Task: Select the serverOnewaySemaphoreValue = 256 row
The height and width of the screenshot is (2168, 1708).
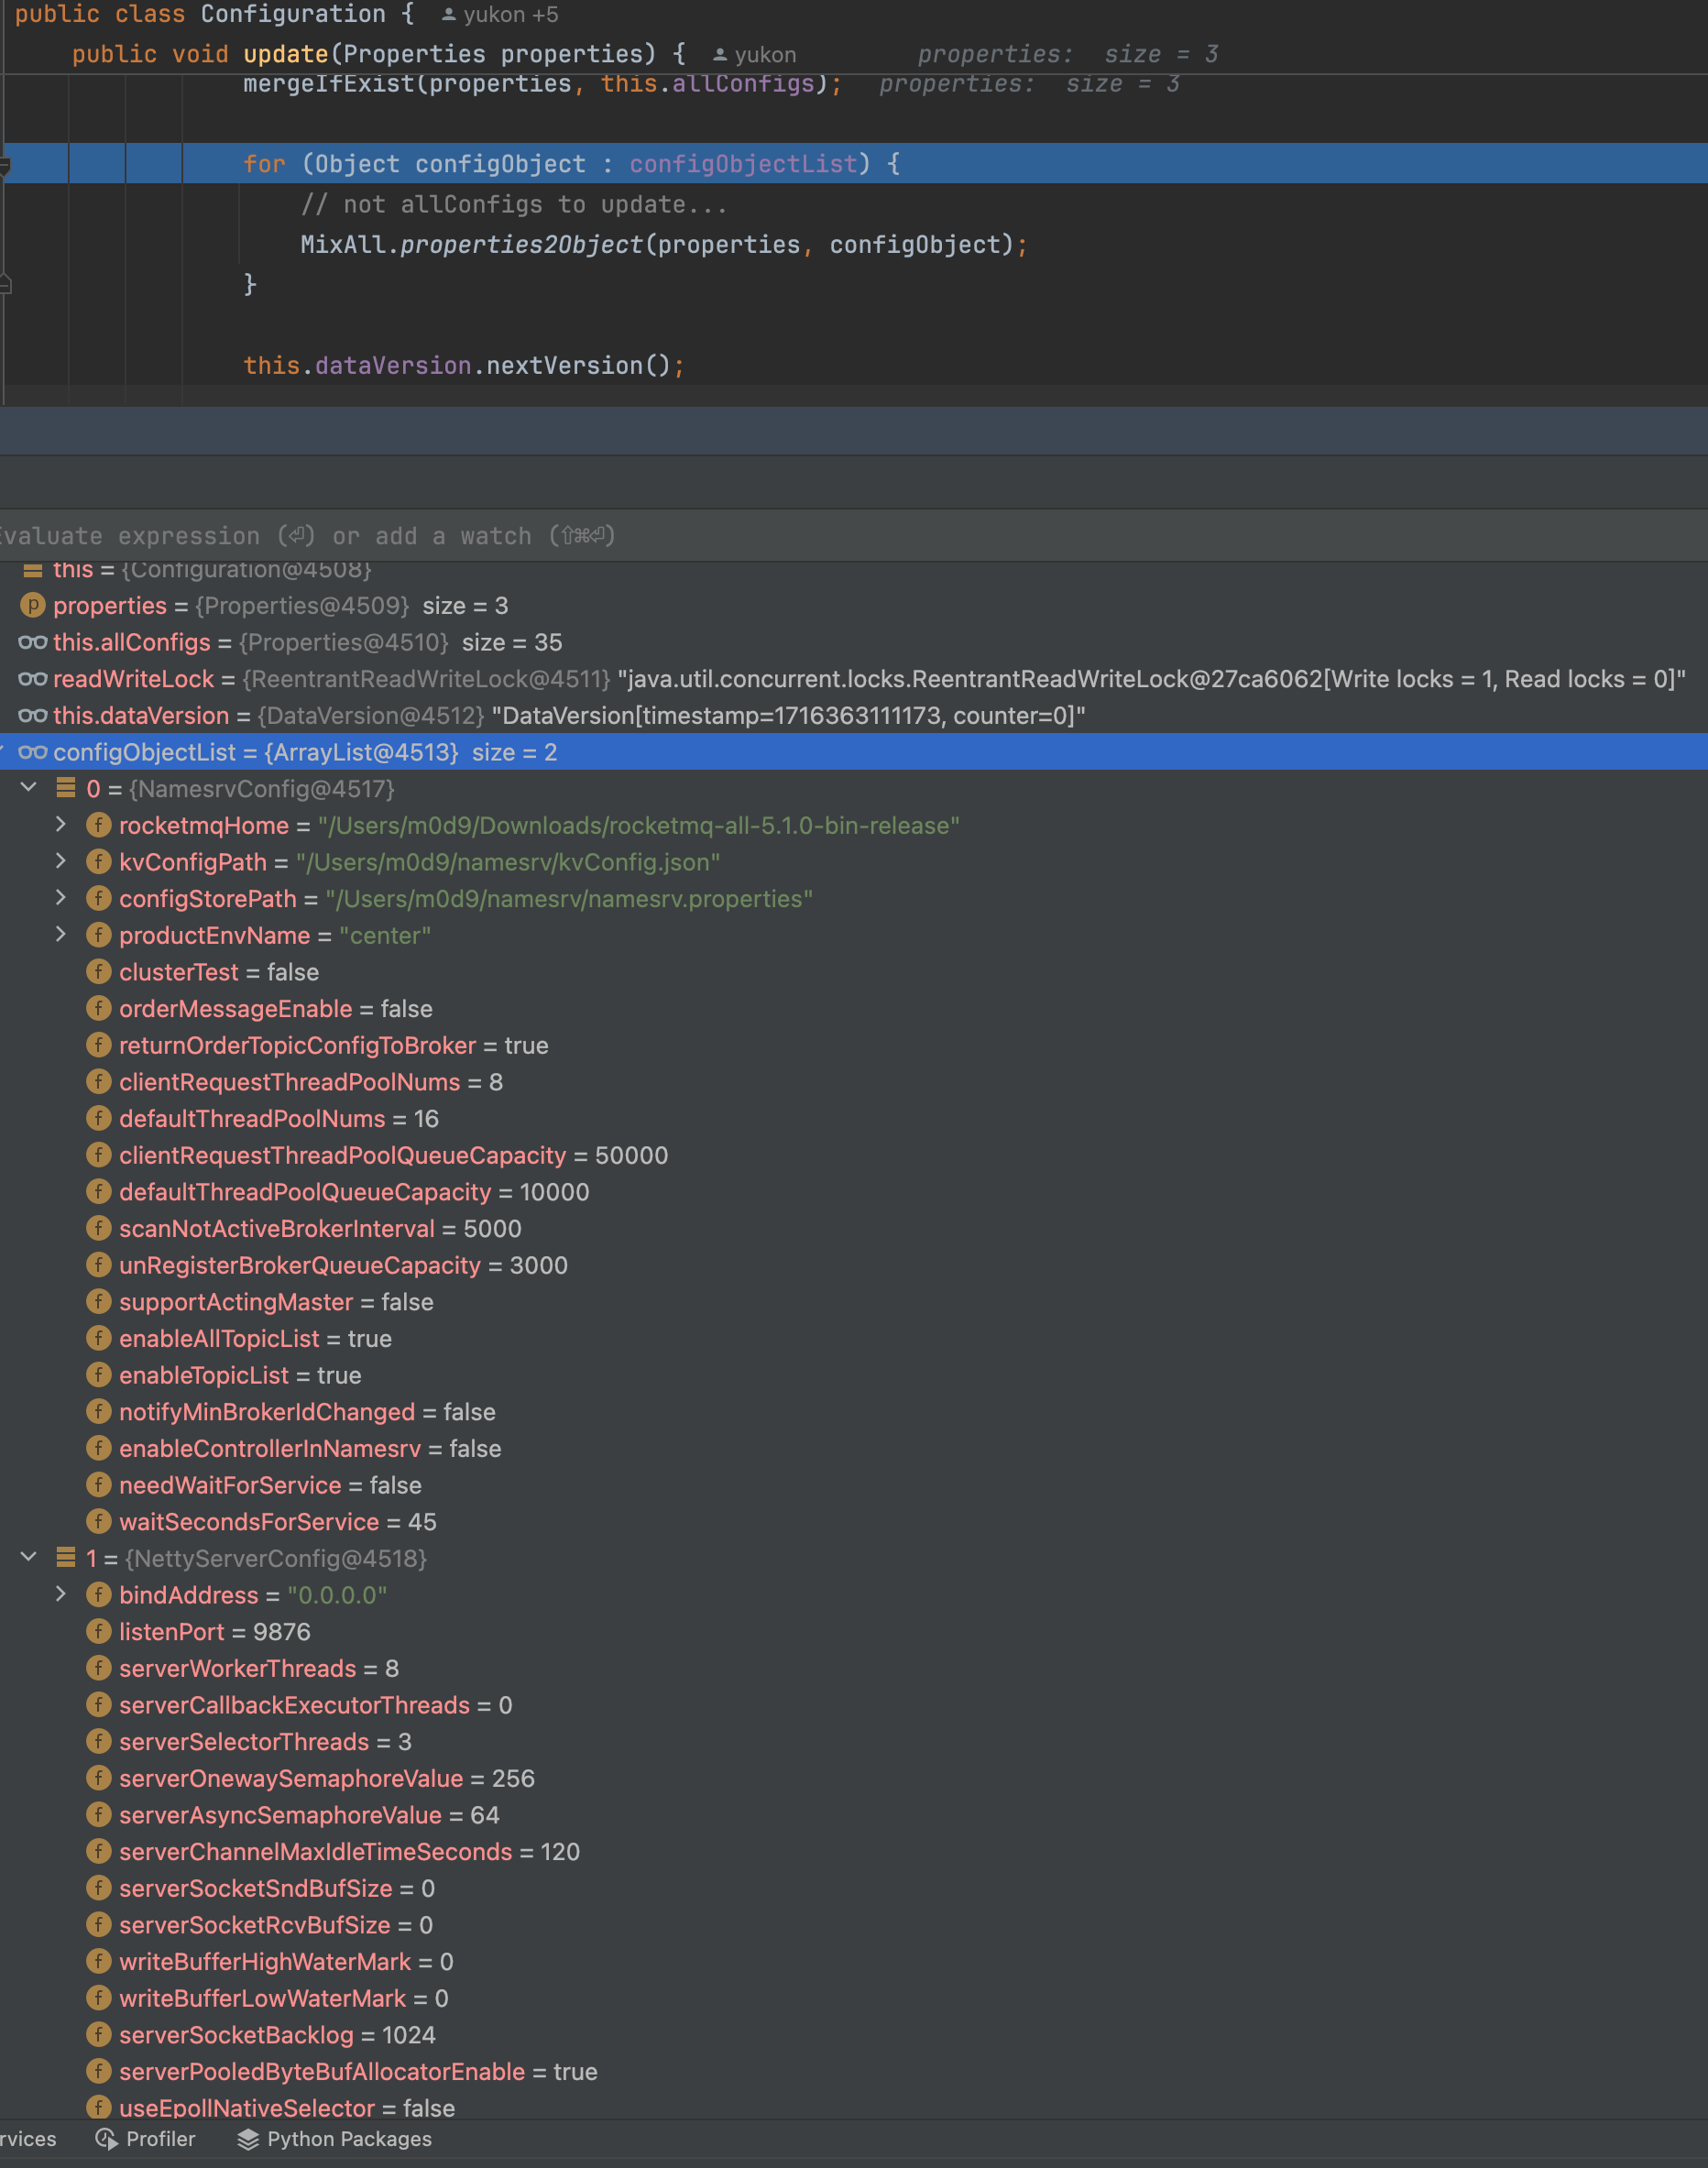Action: tap(854, 1778)
